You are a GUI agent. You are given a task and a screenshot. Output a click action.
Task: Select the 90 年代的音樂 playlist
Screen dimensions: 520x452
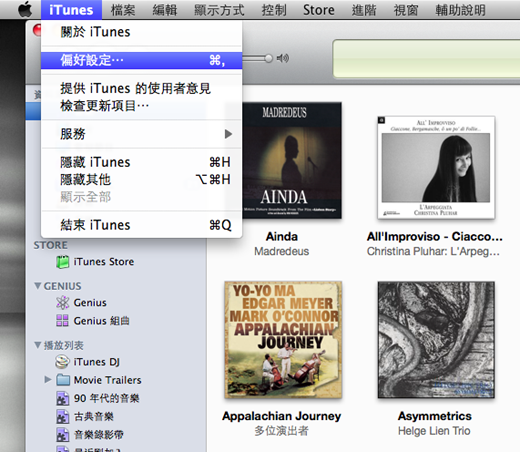pos(106,398)
